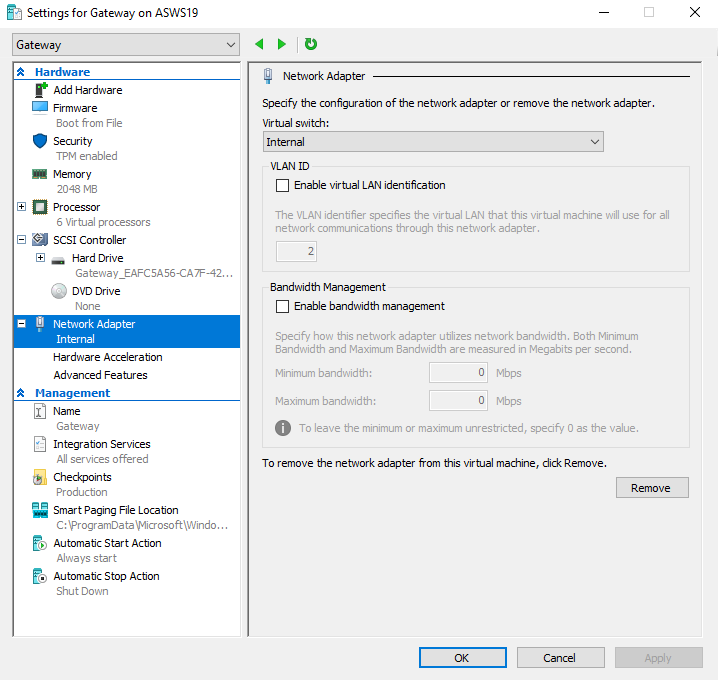The height and width of the screenshot is (680, 718).
Task: Click Remove to delete the network adapter
Action: click(x=652, y=488)
